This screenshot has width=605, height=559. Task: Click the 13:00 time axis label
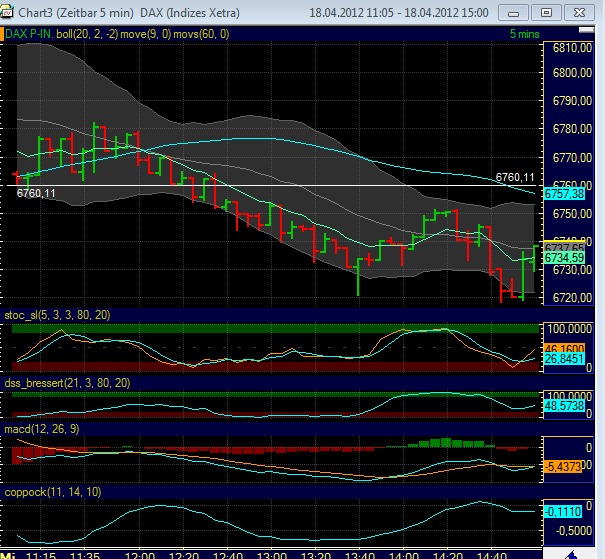click(272, 556)
